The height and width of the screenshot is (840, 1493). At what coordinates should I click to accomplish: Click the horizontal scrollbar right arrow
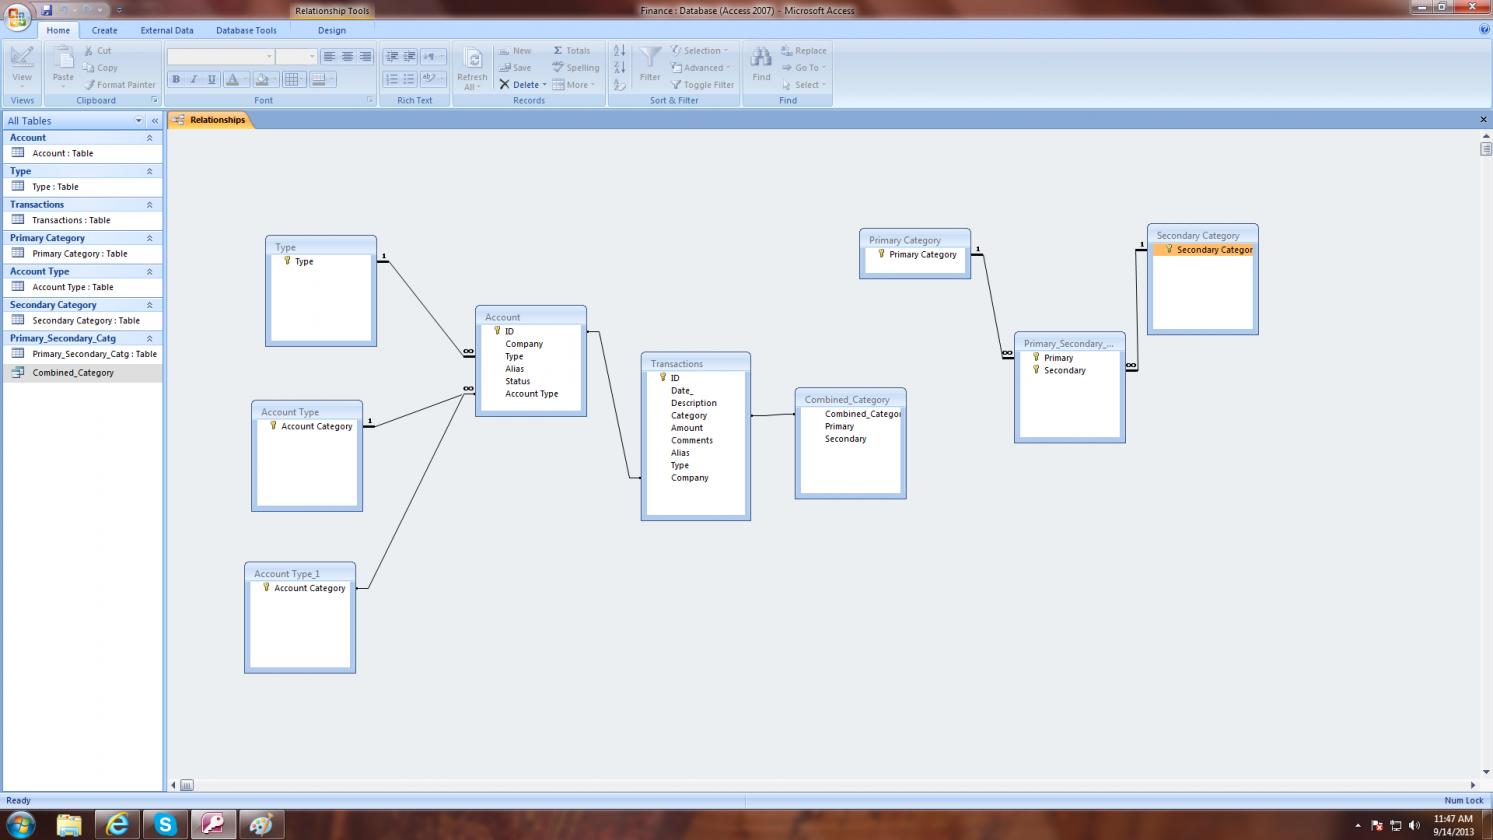[1472, 785]
